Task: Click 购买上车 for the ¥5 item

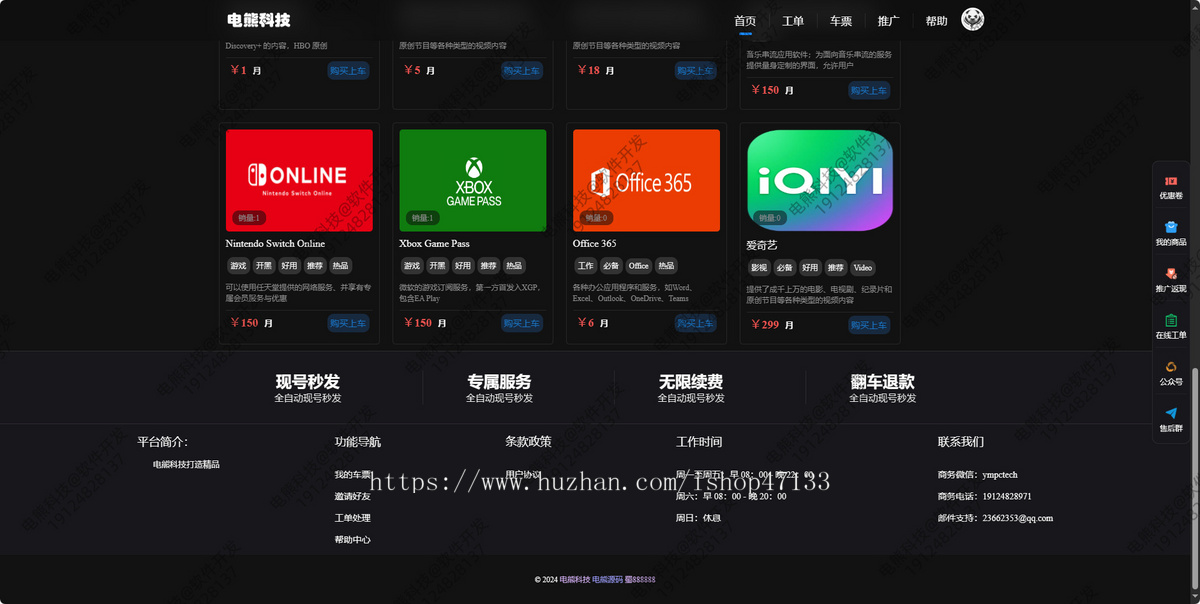Action: pos(522,70)
